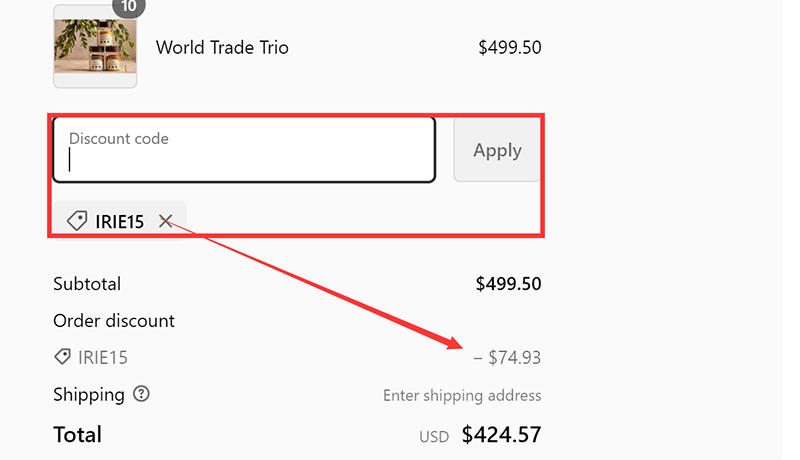
Task: Click the Shipping label
Action: tap(89, 394)
